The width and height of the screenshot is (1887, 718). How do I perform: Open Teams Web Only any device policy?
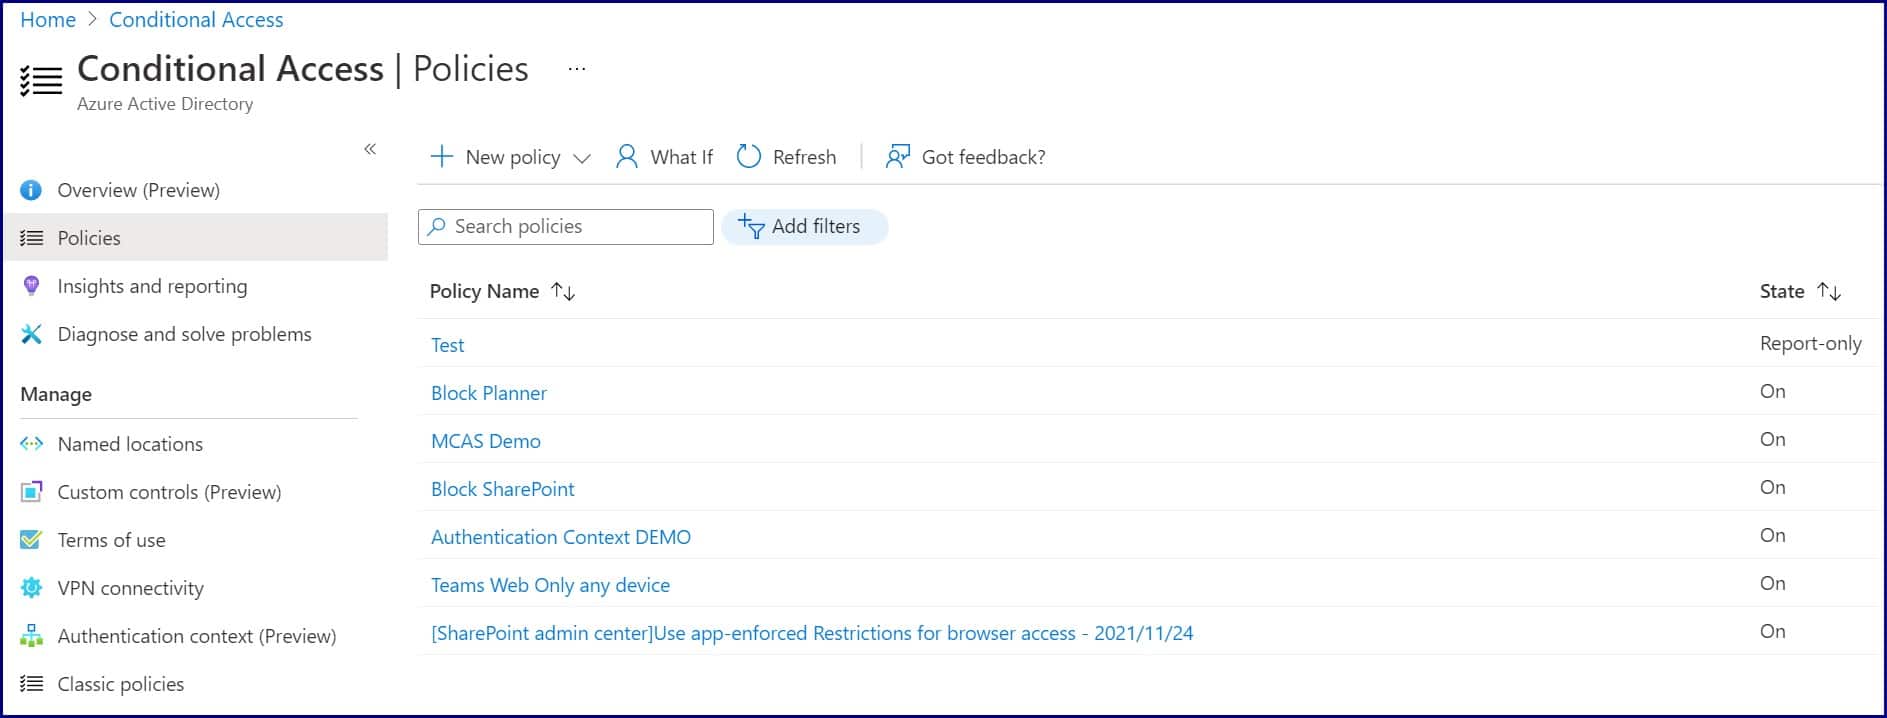[x=551, y=585]
